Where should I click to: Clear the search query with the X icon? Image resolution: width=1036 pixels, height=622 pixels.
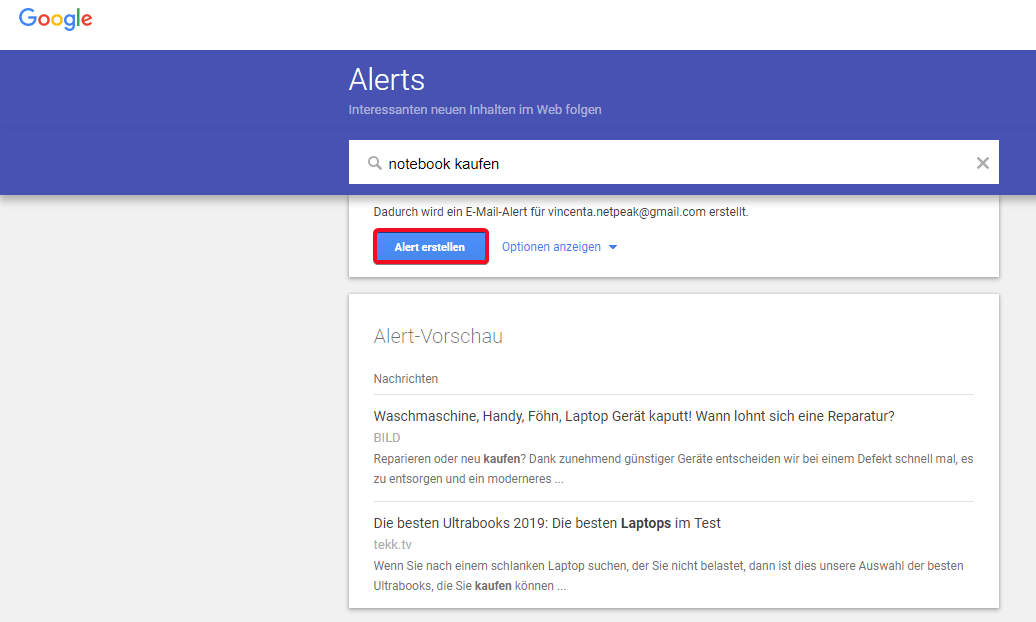(x=982, y=163)
